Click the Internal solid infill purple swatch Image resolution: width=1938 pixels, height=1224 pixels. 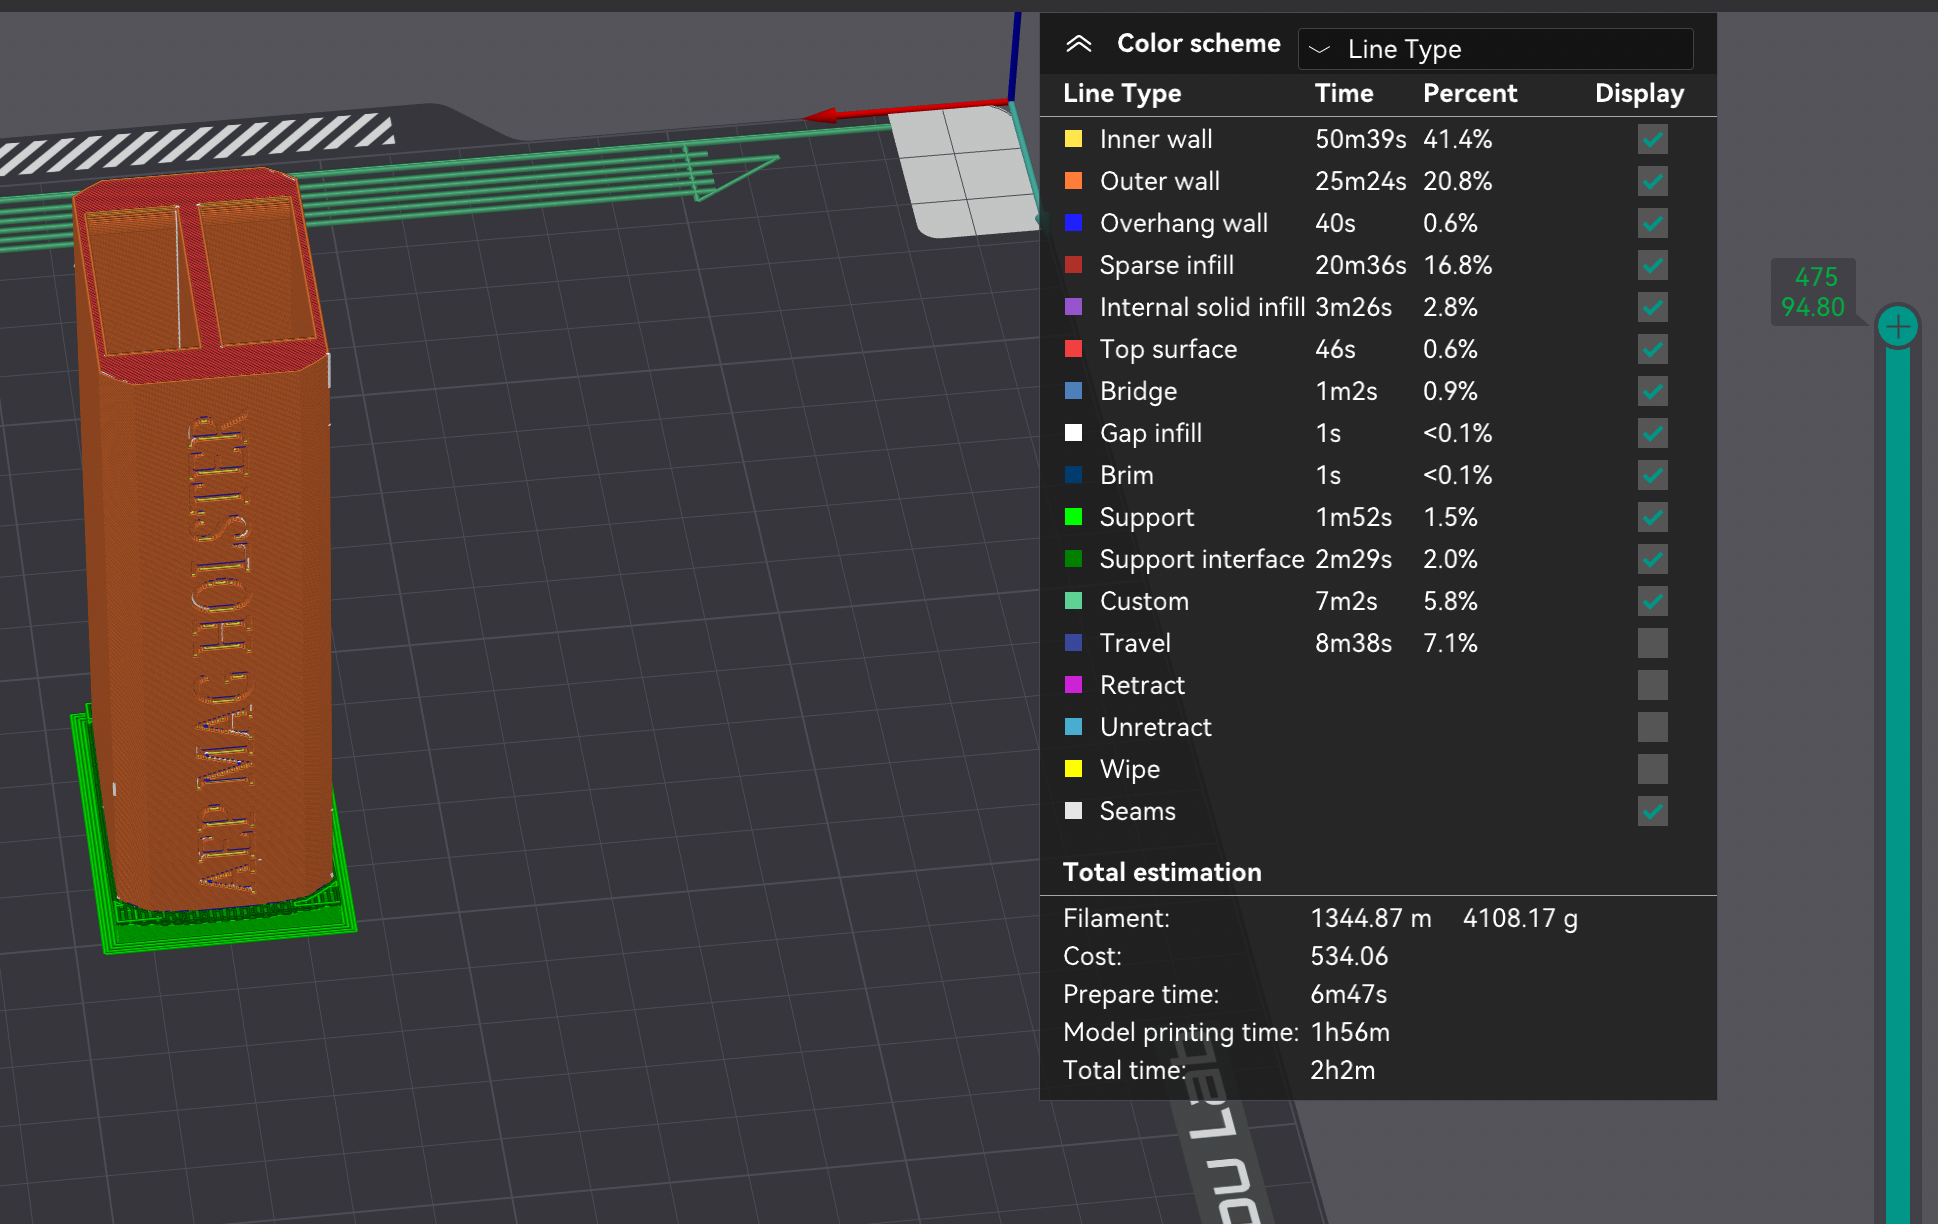pos(1074,307)
